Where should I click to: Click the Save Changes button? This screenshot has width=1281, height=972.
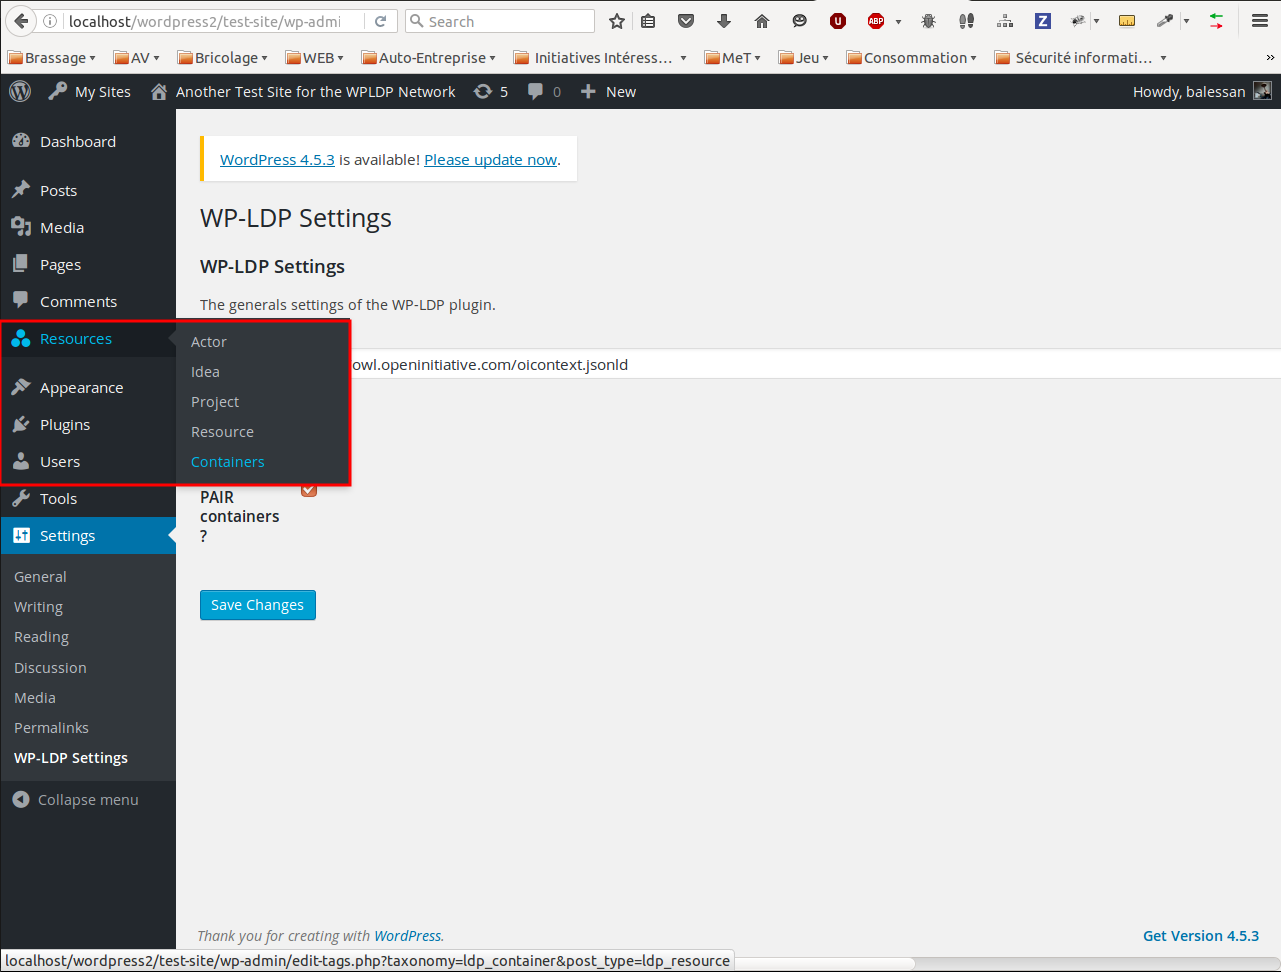258,605
